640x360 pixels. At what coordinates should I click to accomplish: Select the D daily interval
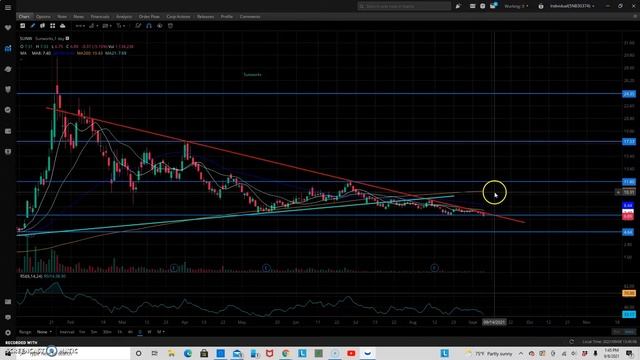pyautogui.click(x=140, y=332)
